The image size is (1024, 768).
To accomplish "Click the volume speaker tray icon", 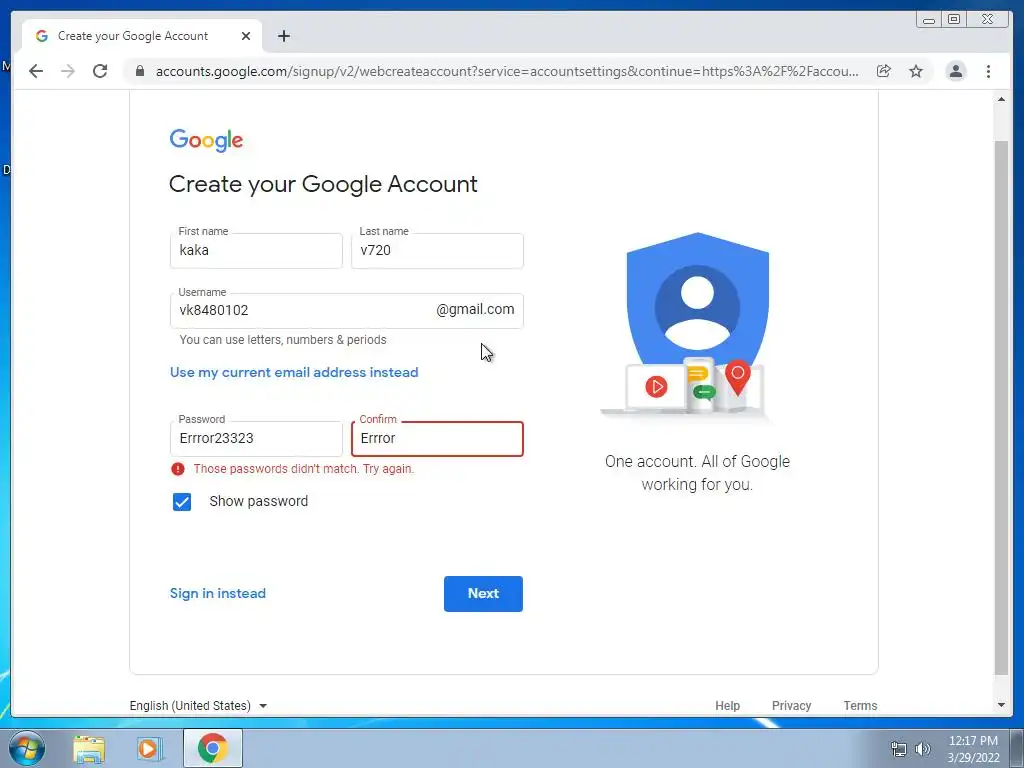I will click(922, 749).
